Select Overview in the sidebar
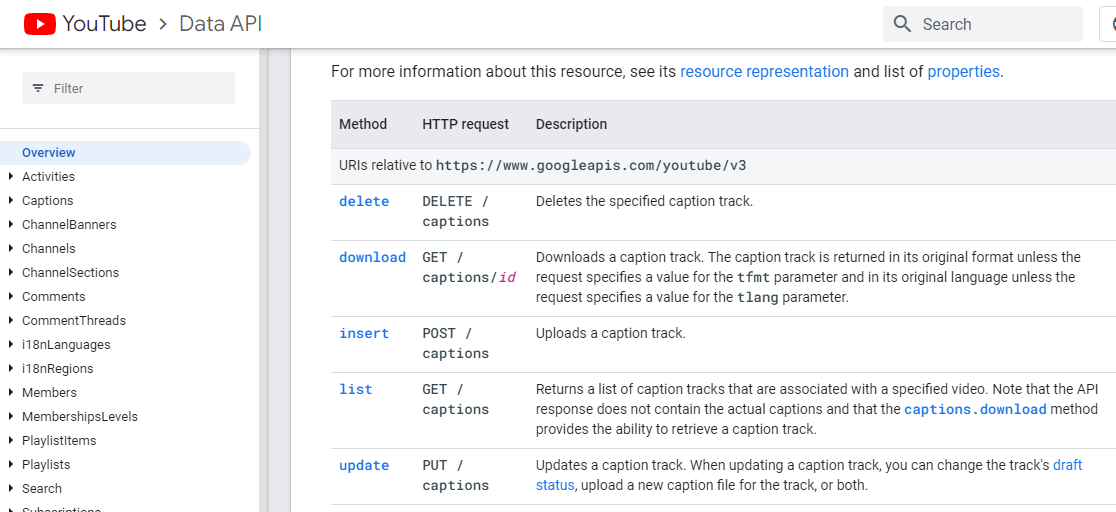 click(125, 152)
